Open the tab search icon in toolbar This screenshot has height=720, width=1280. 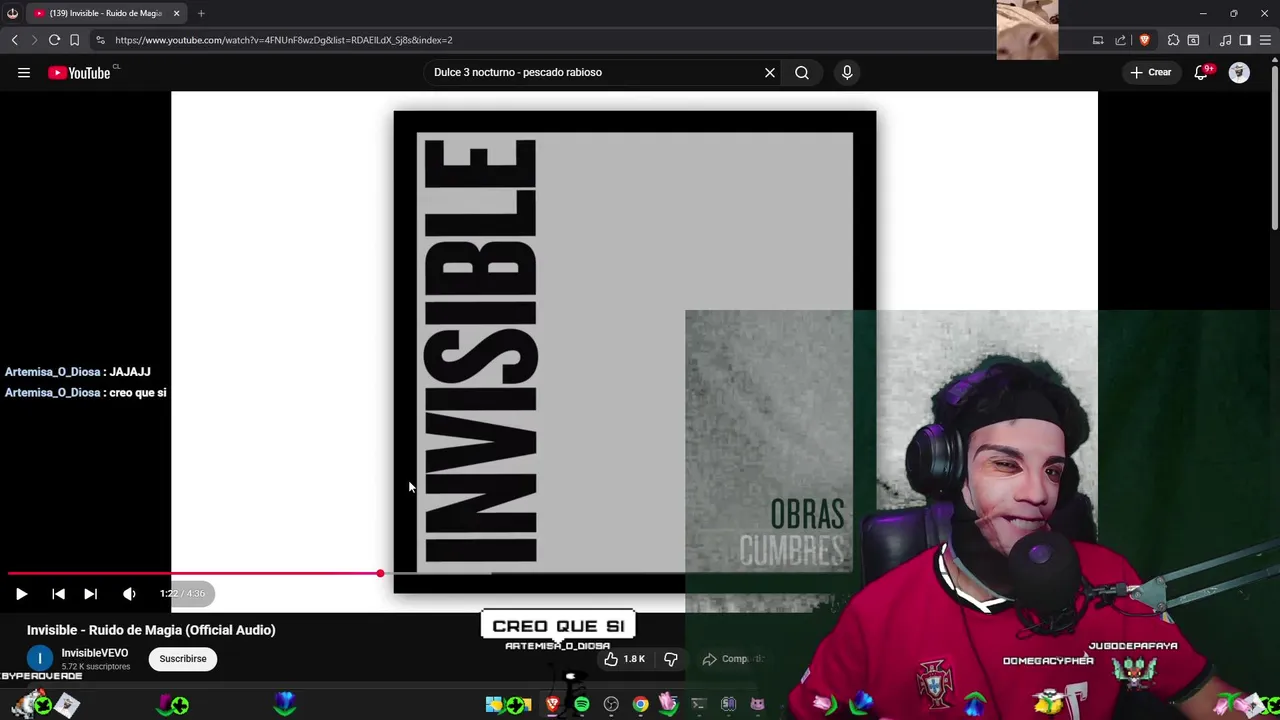[x=1193, y=40]
